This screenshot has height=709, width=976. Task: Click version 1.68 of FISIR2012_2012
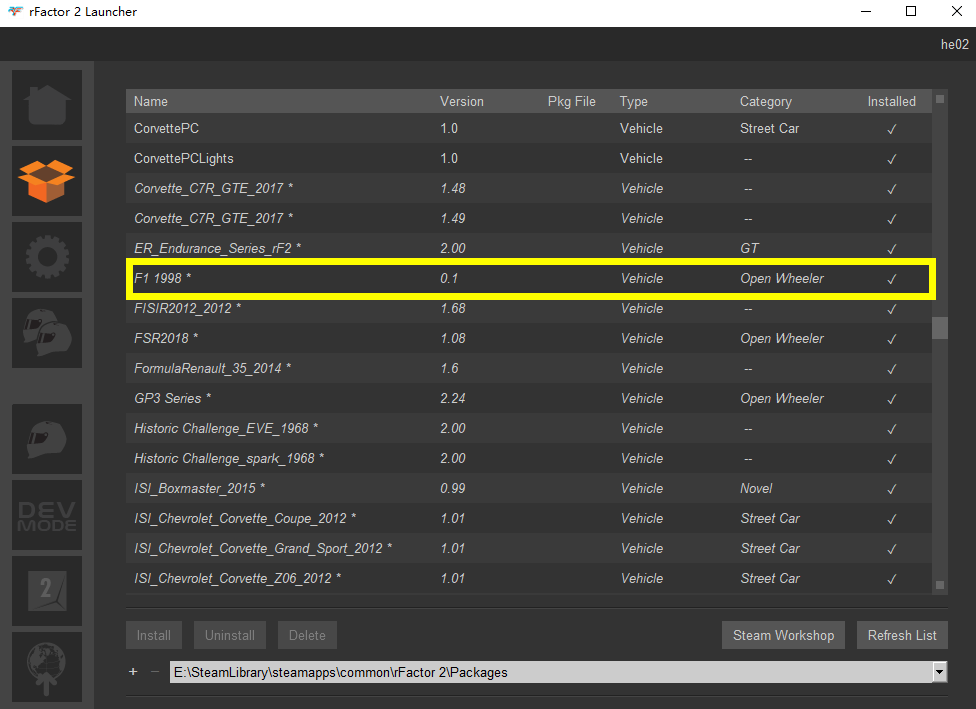click(453, 308)
